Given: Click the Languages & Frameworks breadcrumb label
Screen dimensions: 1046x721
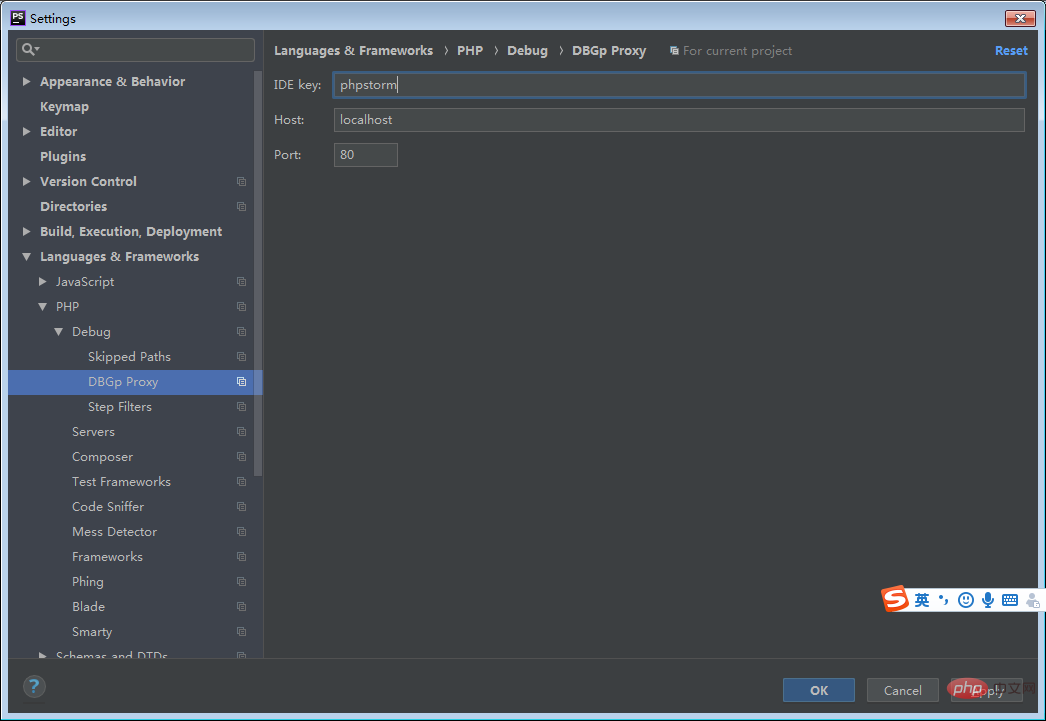Looking at the screenshot, I should 354,51.
